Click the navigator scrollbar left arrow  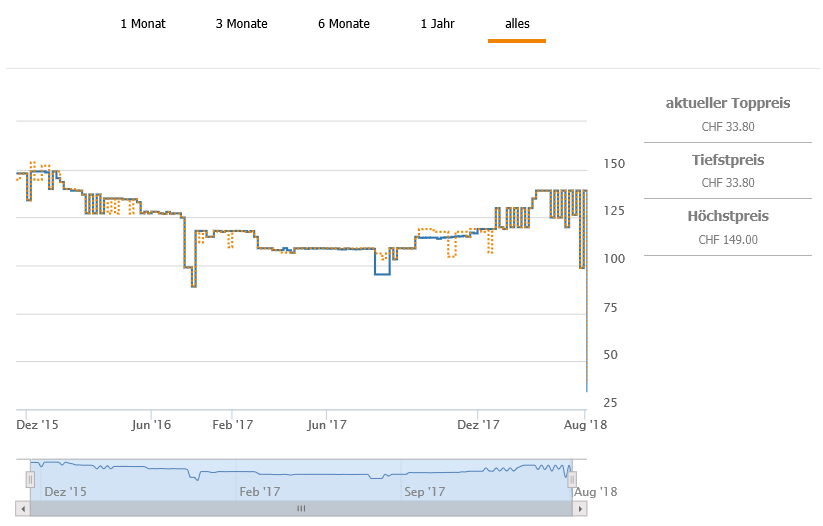coord(24,509)
